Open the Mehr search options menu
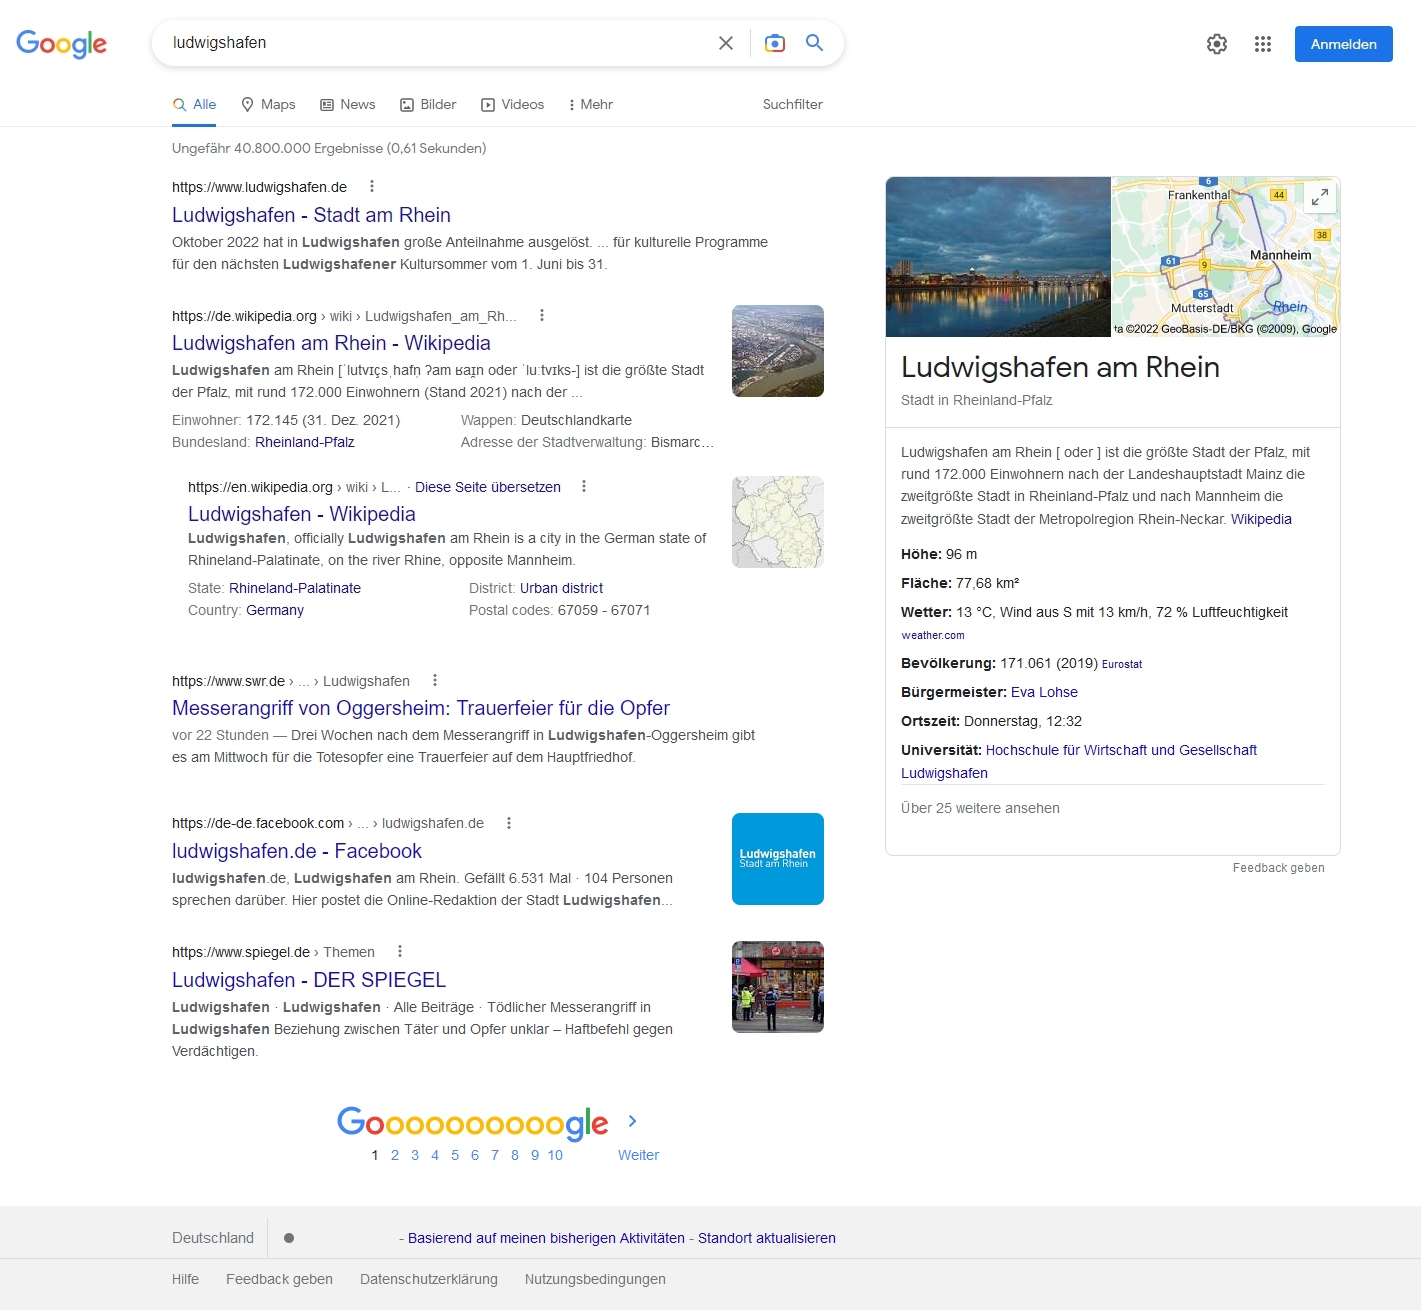This screenshot has width=1424, height=1312. click(590, 104)
